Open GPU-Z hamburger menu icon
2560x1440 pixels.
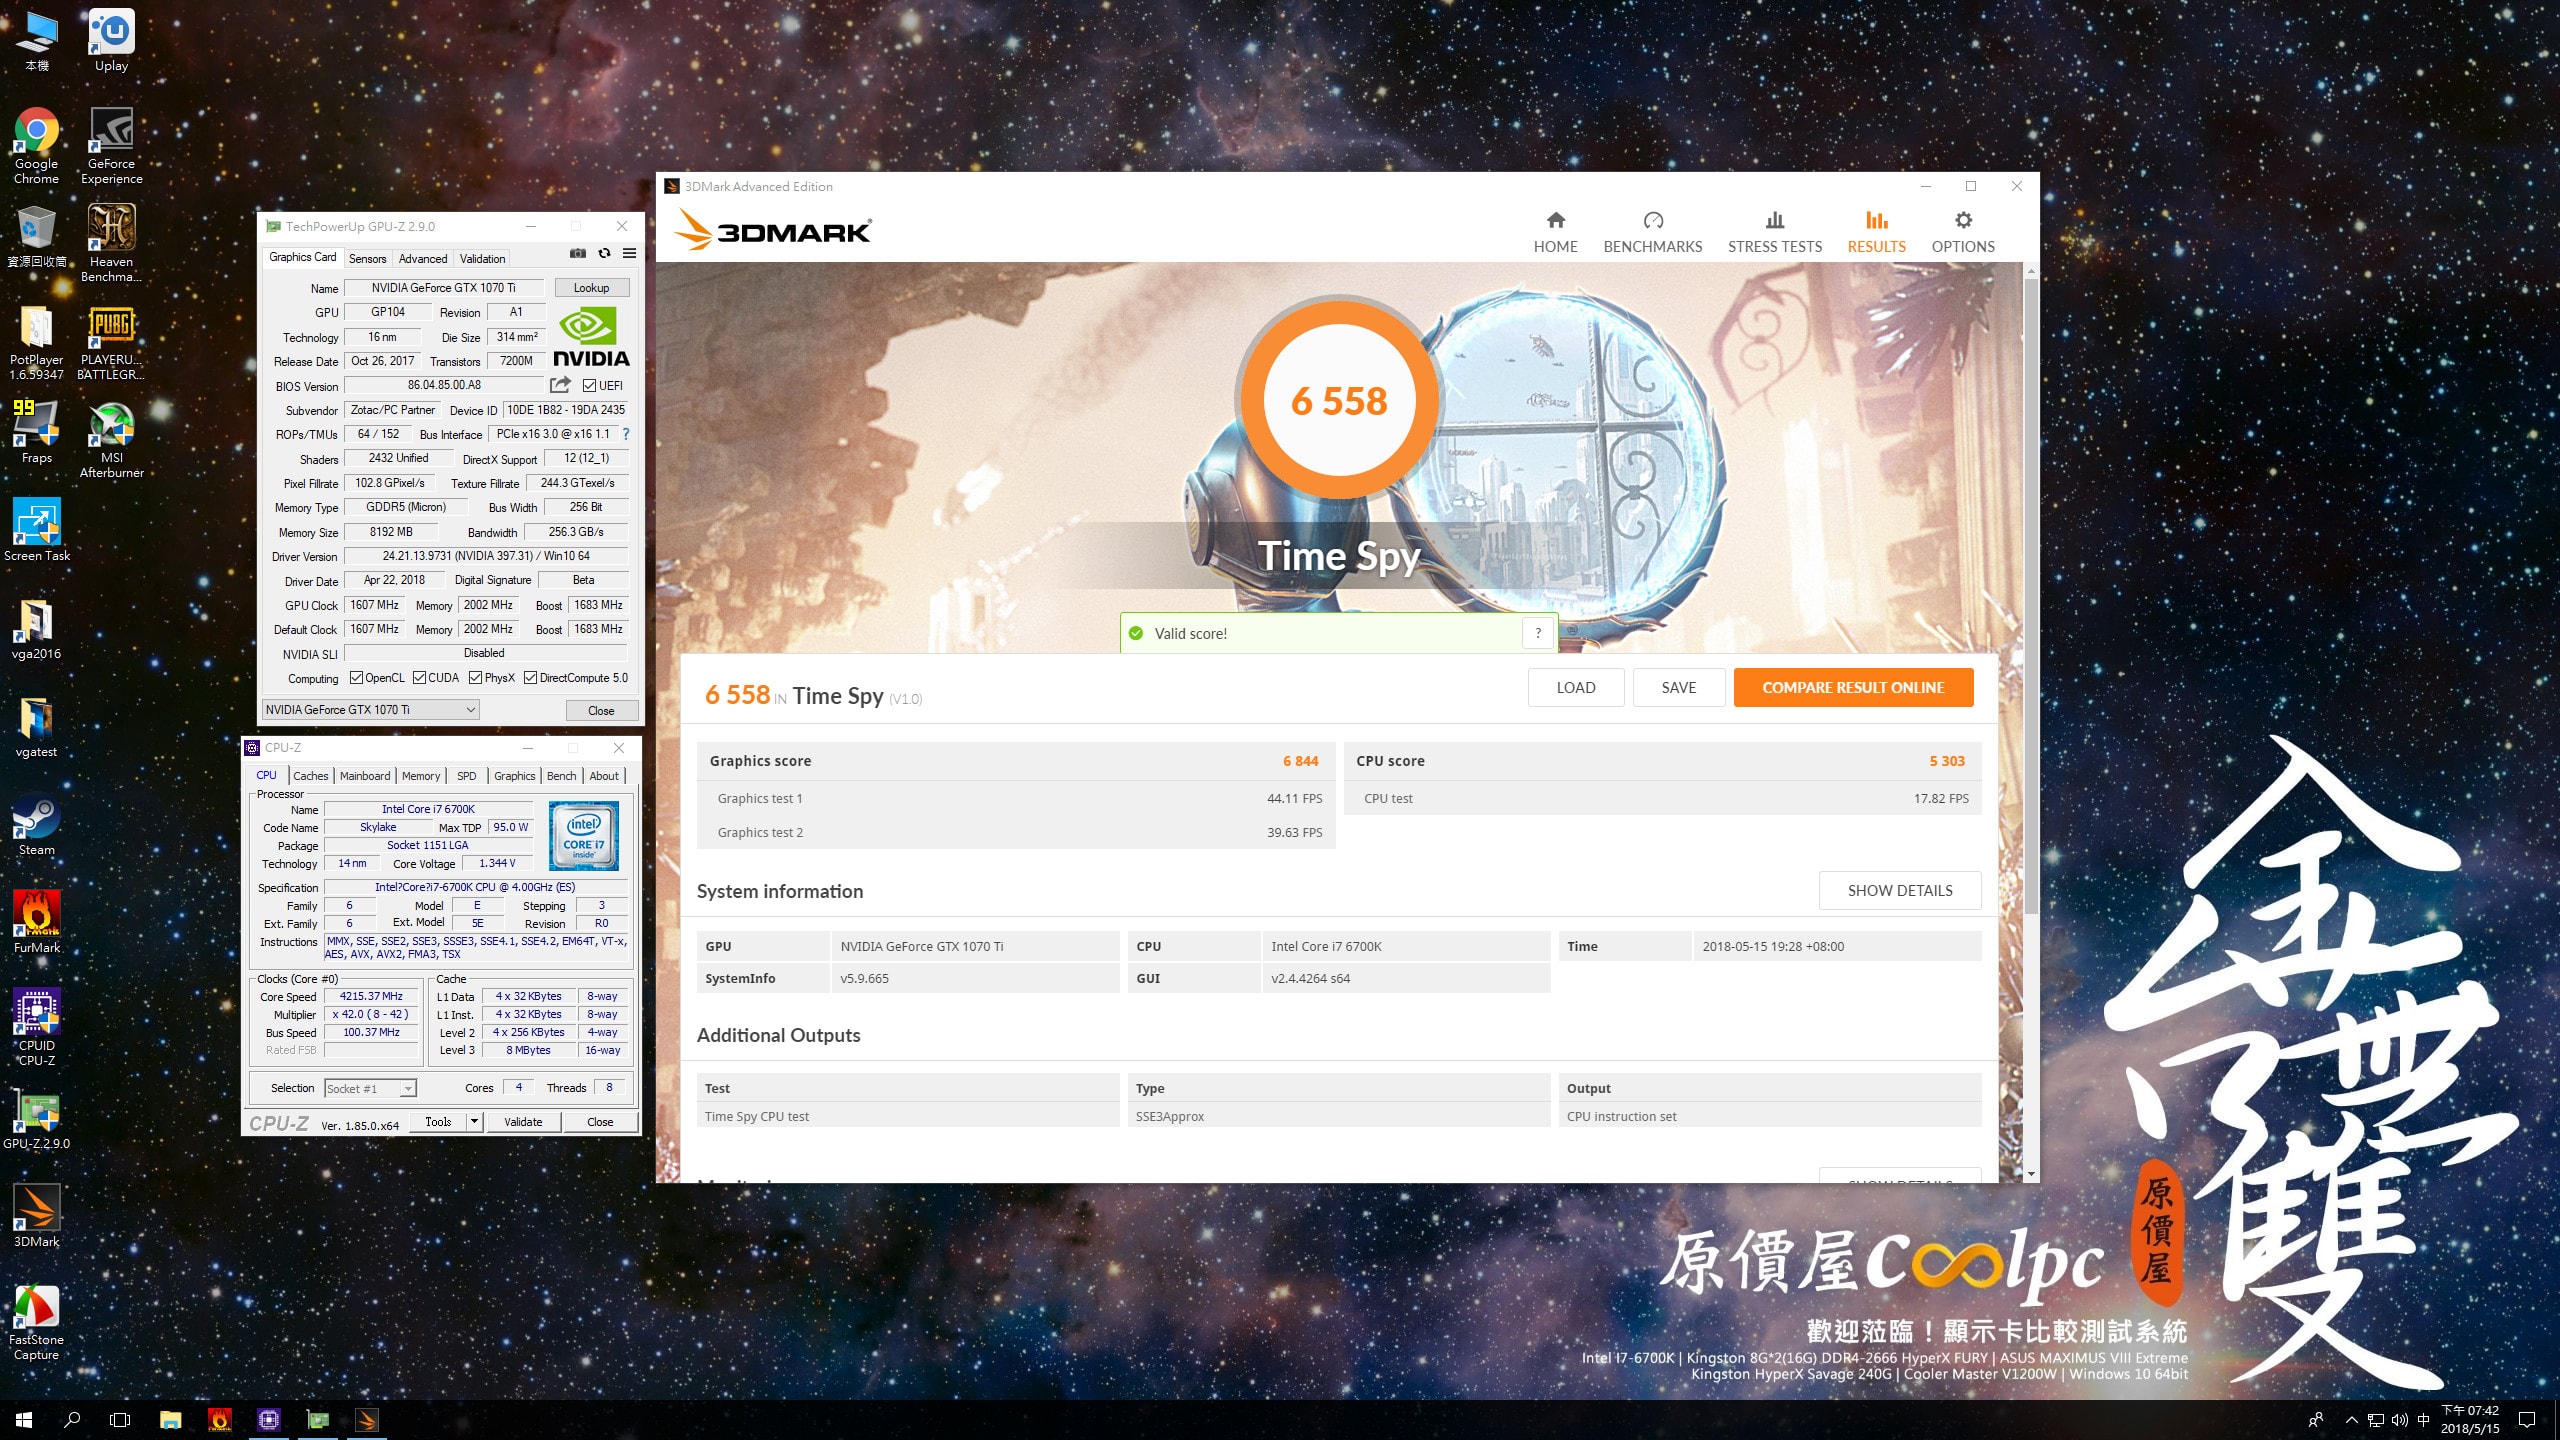point(629,254)
